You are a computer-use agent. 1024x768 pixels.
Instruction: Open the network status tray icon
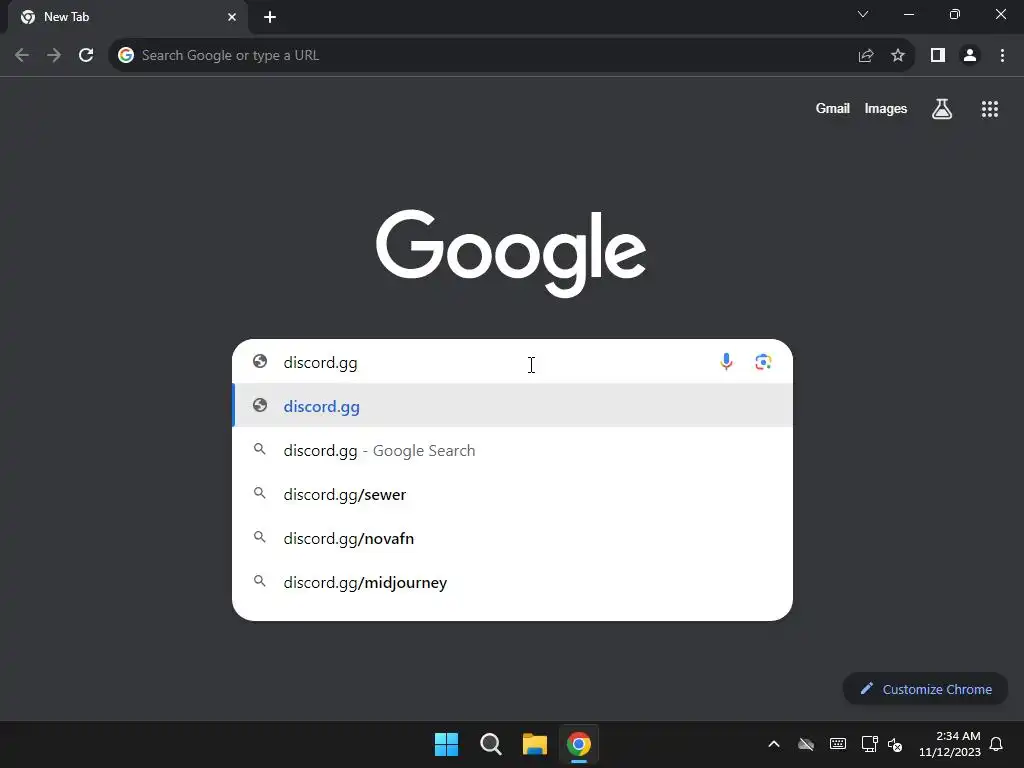click(x=869, y=744)
